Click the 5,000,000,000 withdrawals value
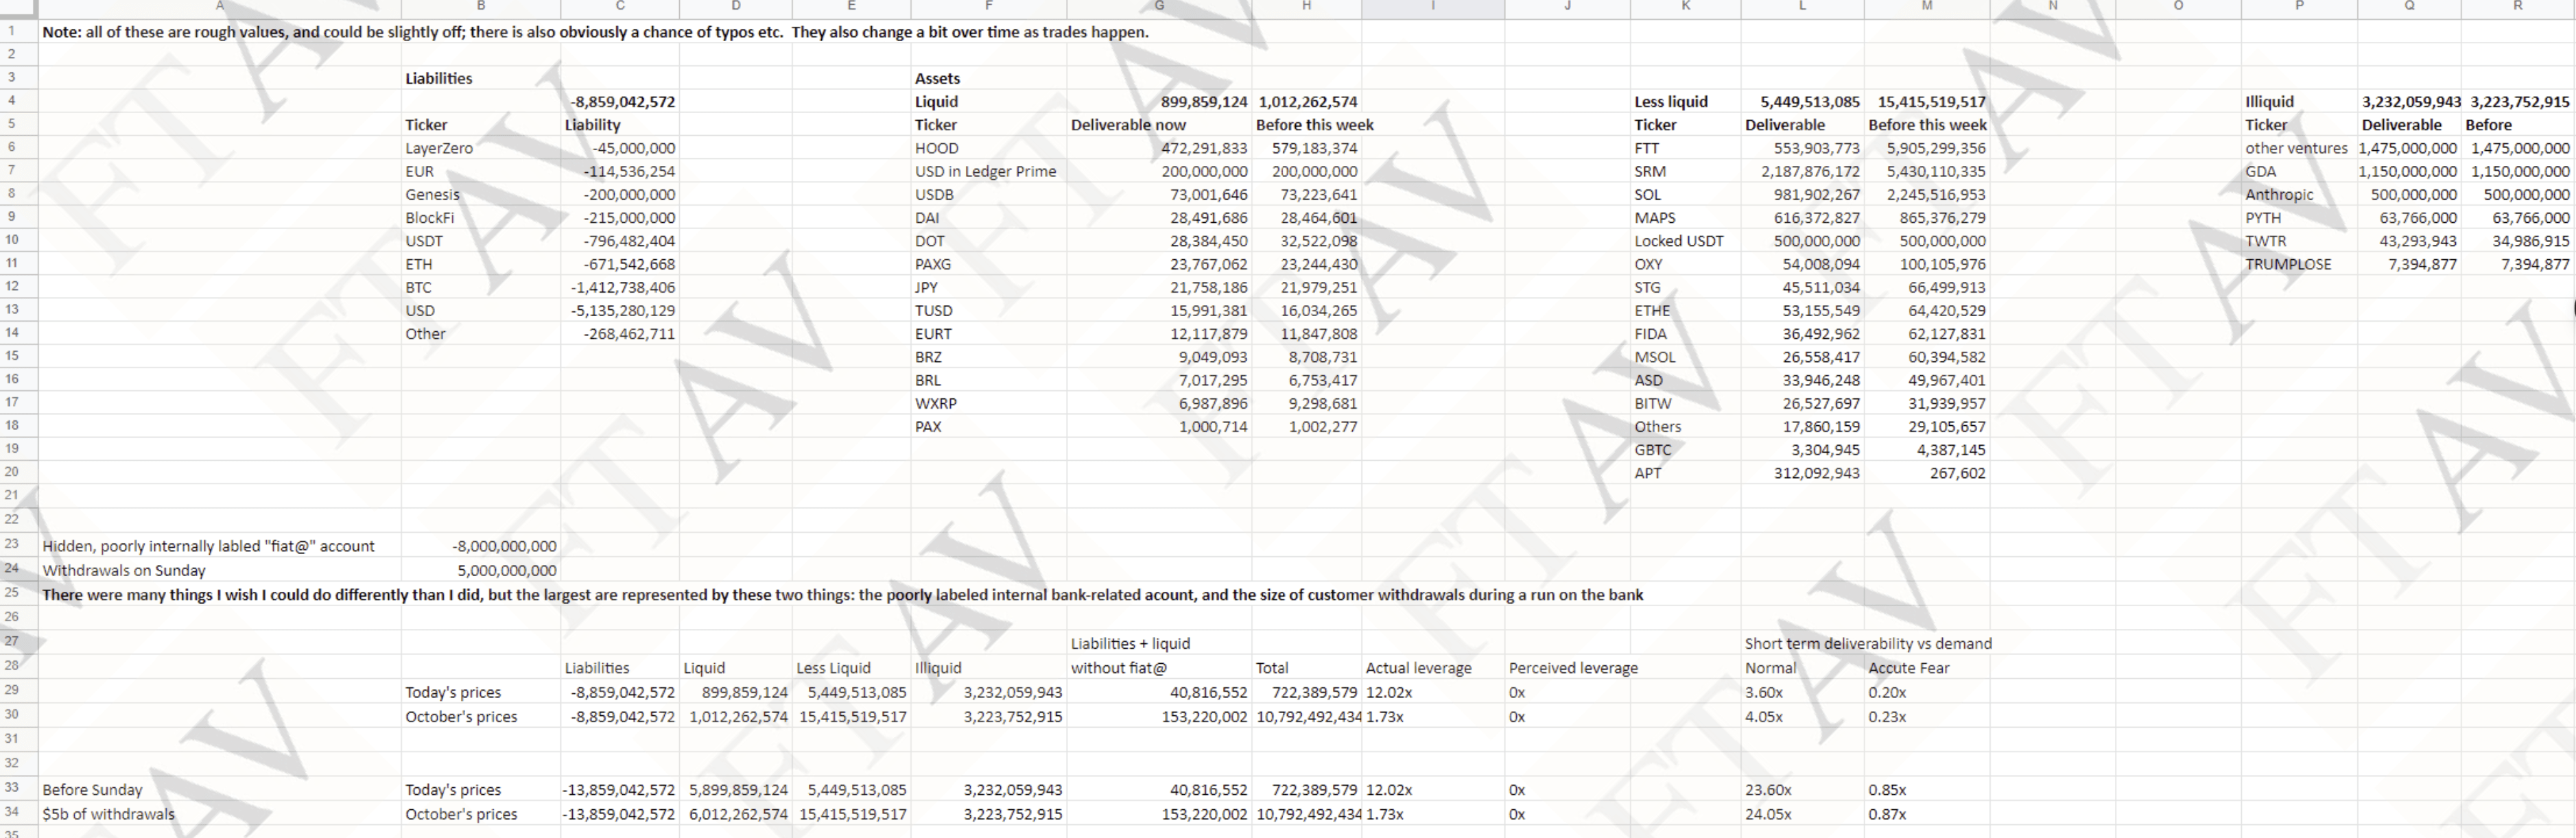 tap(507, 570)
